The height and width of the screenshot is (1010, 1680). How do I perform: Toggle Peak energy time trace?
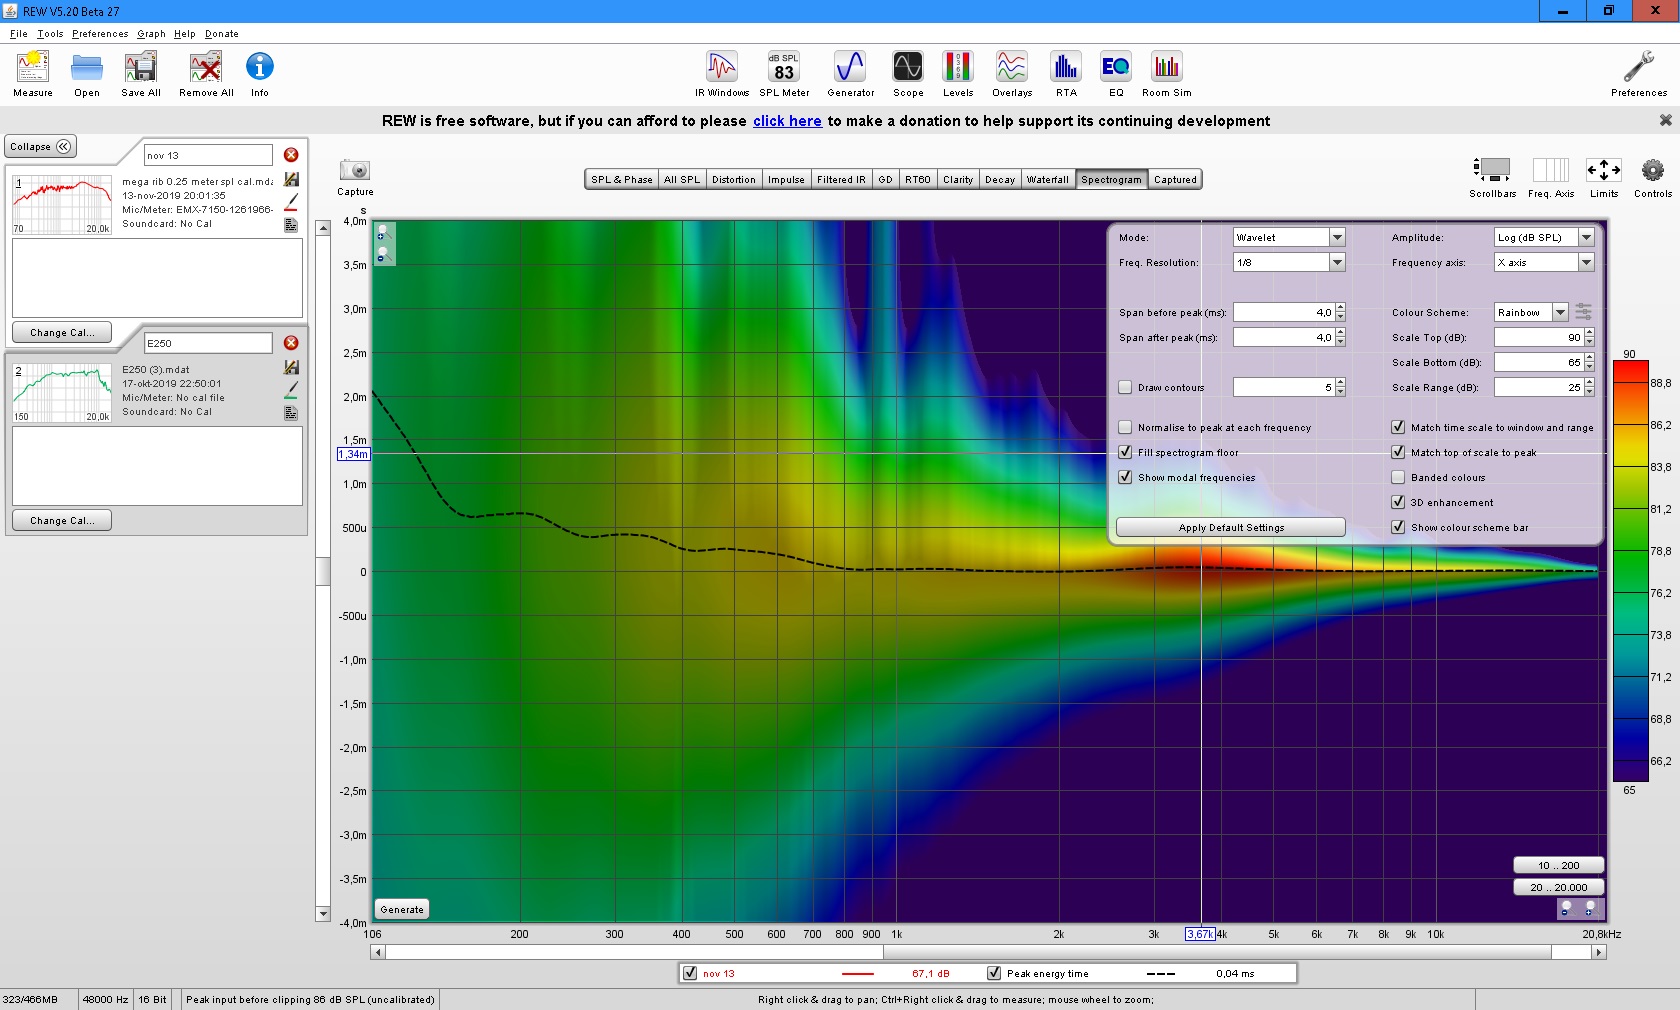(x=994, y=973)
